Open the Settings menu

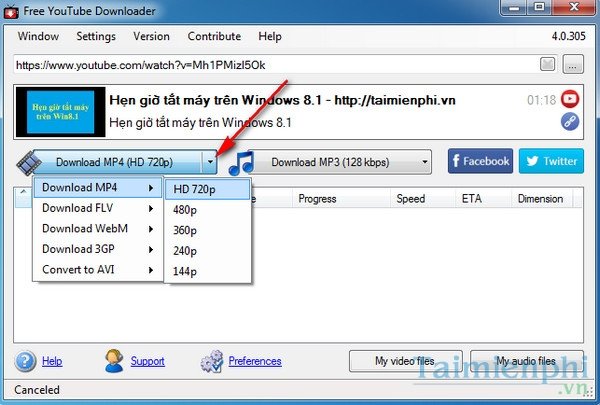pos(96,36)
